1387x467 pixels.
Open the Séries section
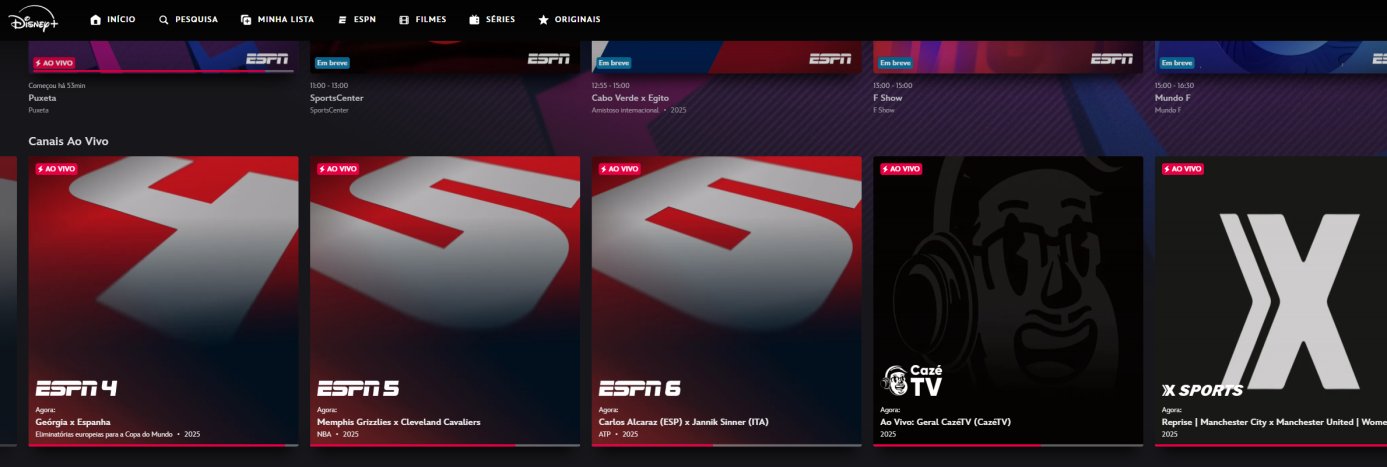[501, 20]
